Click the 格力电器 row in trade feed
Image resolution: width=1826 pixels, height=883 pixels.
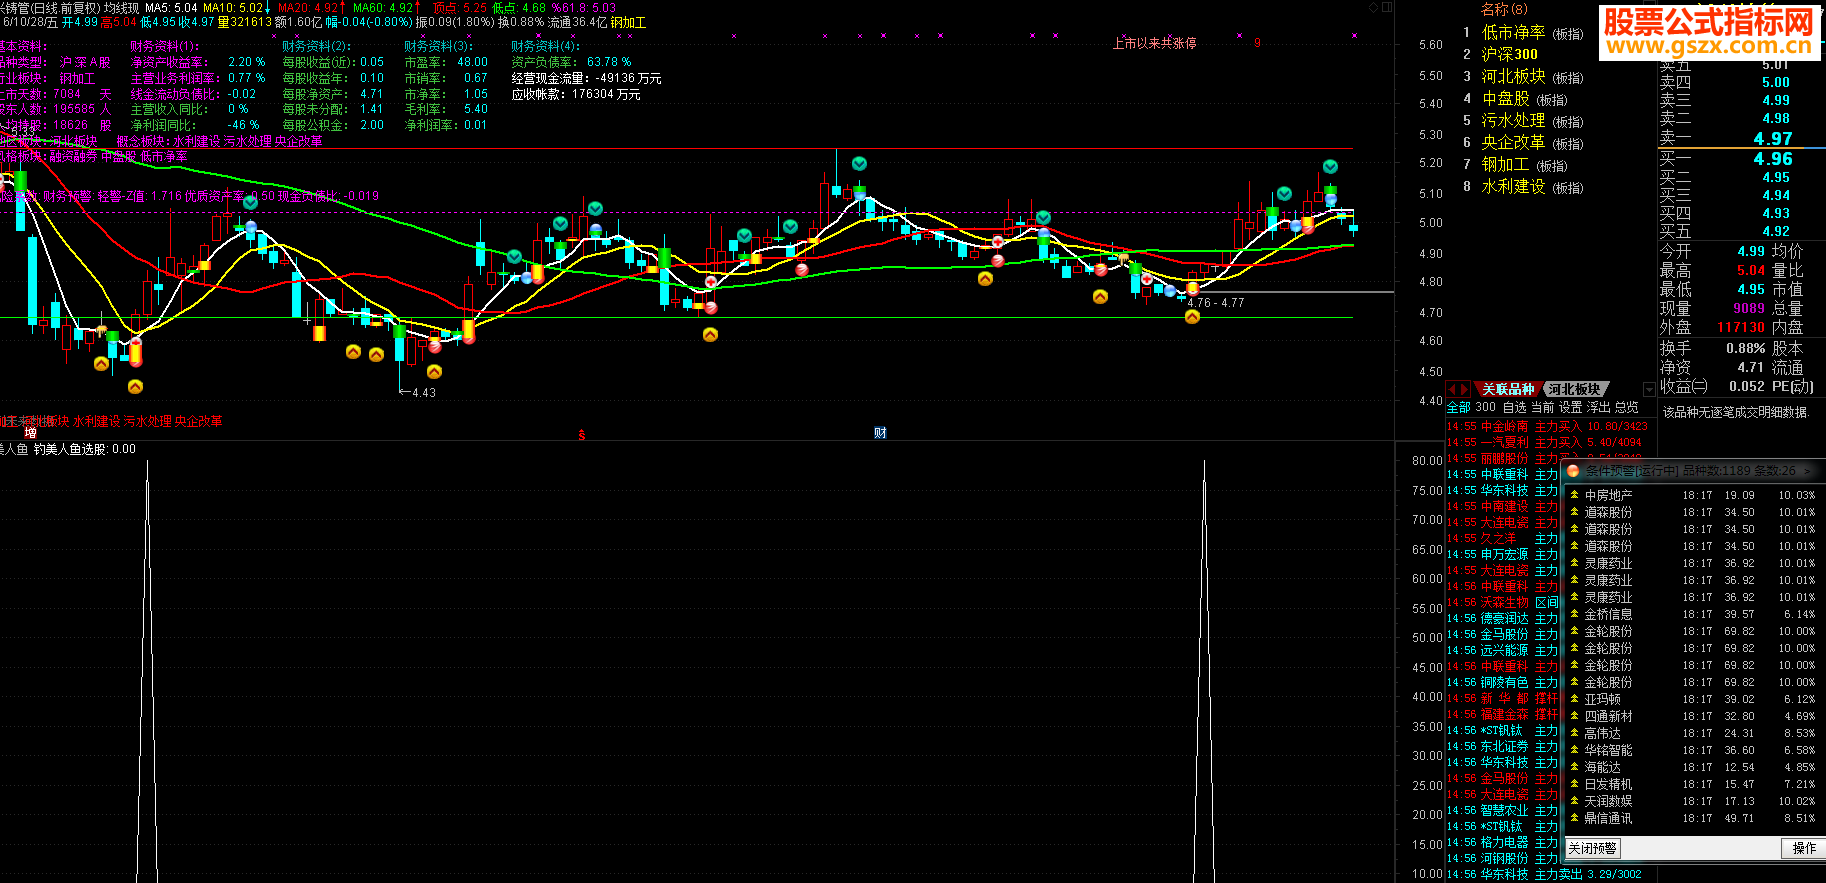(1503, 842)
